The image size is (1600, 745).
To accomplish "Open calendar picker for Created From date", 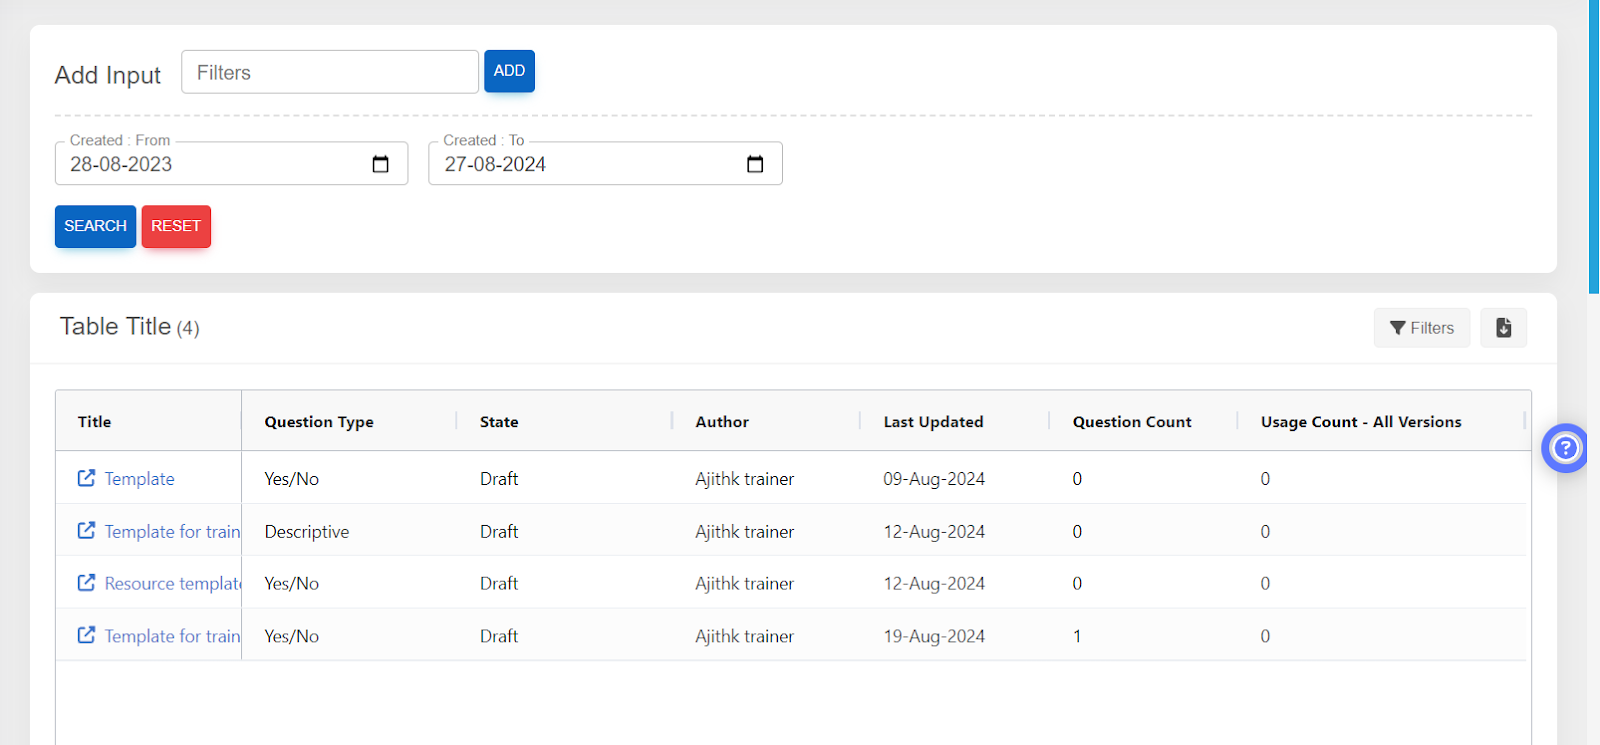I will pyautogui.click(x=380, y=164).
